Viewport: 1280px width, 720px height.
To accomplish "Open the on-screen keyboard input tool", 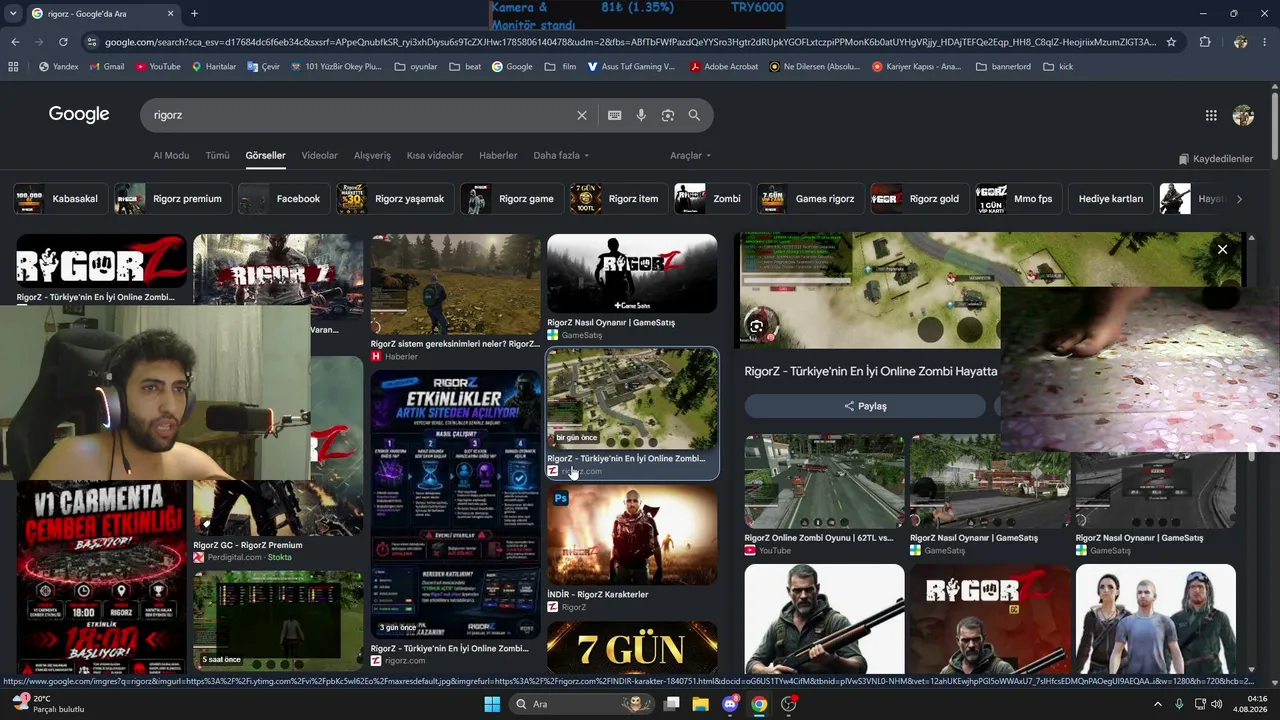I will pyautogui.click(x=615, y=115).
